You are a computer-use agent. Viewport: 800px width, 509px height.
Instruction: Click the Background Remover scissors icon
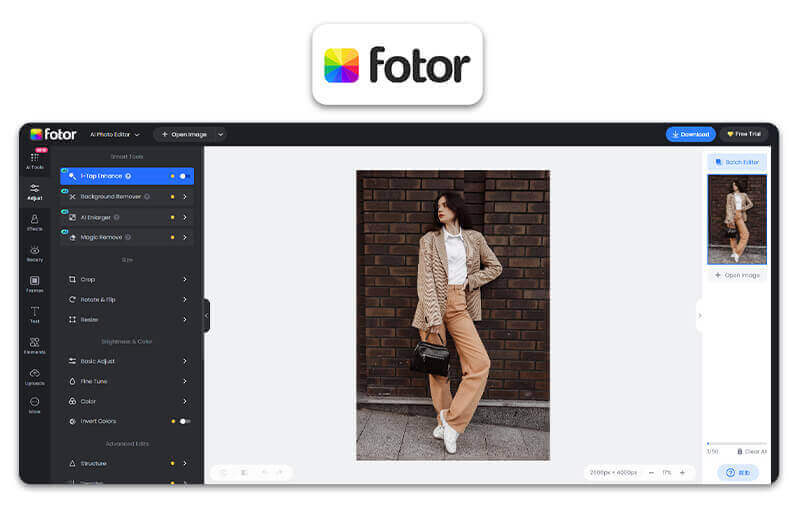click(x=72, y=196)
